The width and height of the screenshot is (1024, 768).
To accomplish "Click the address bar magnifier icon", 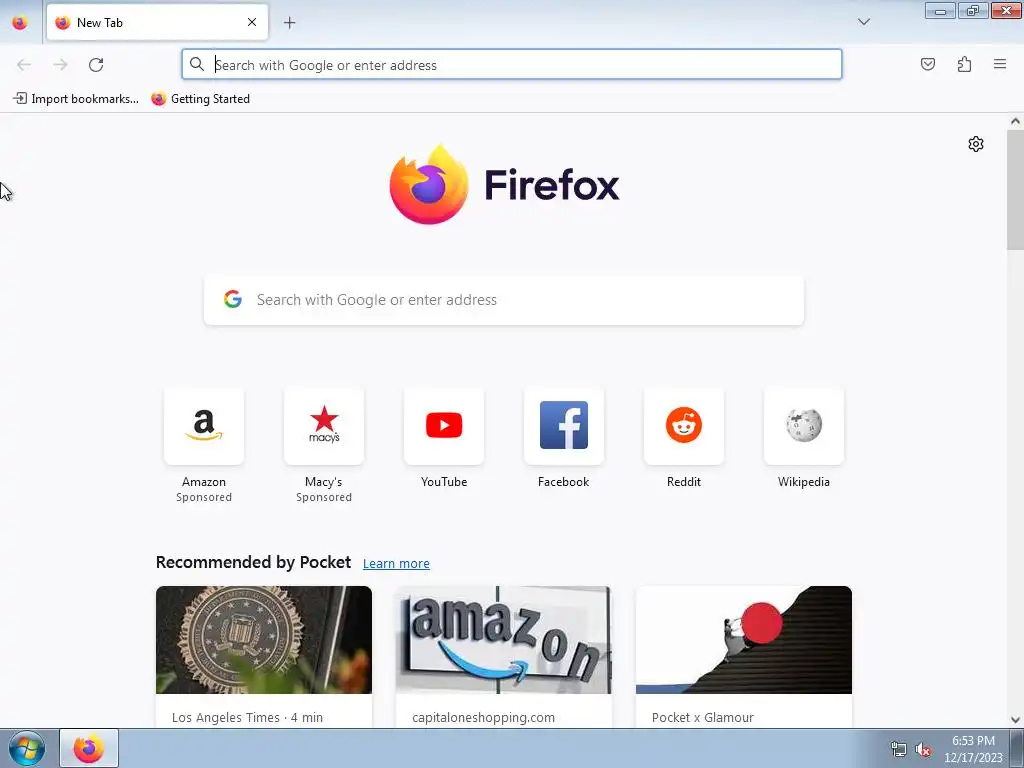I will coord(197,64).
